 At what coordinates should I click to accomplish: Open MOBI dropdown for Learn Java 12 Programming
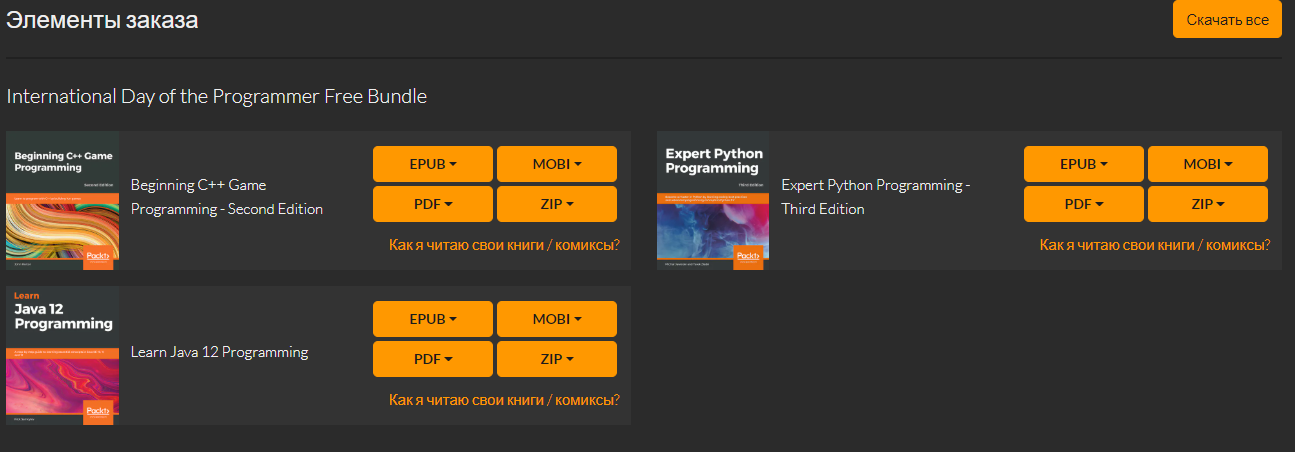[x=557, y=319]
